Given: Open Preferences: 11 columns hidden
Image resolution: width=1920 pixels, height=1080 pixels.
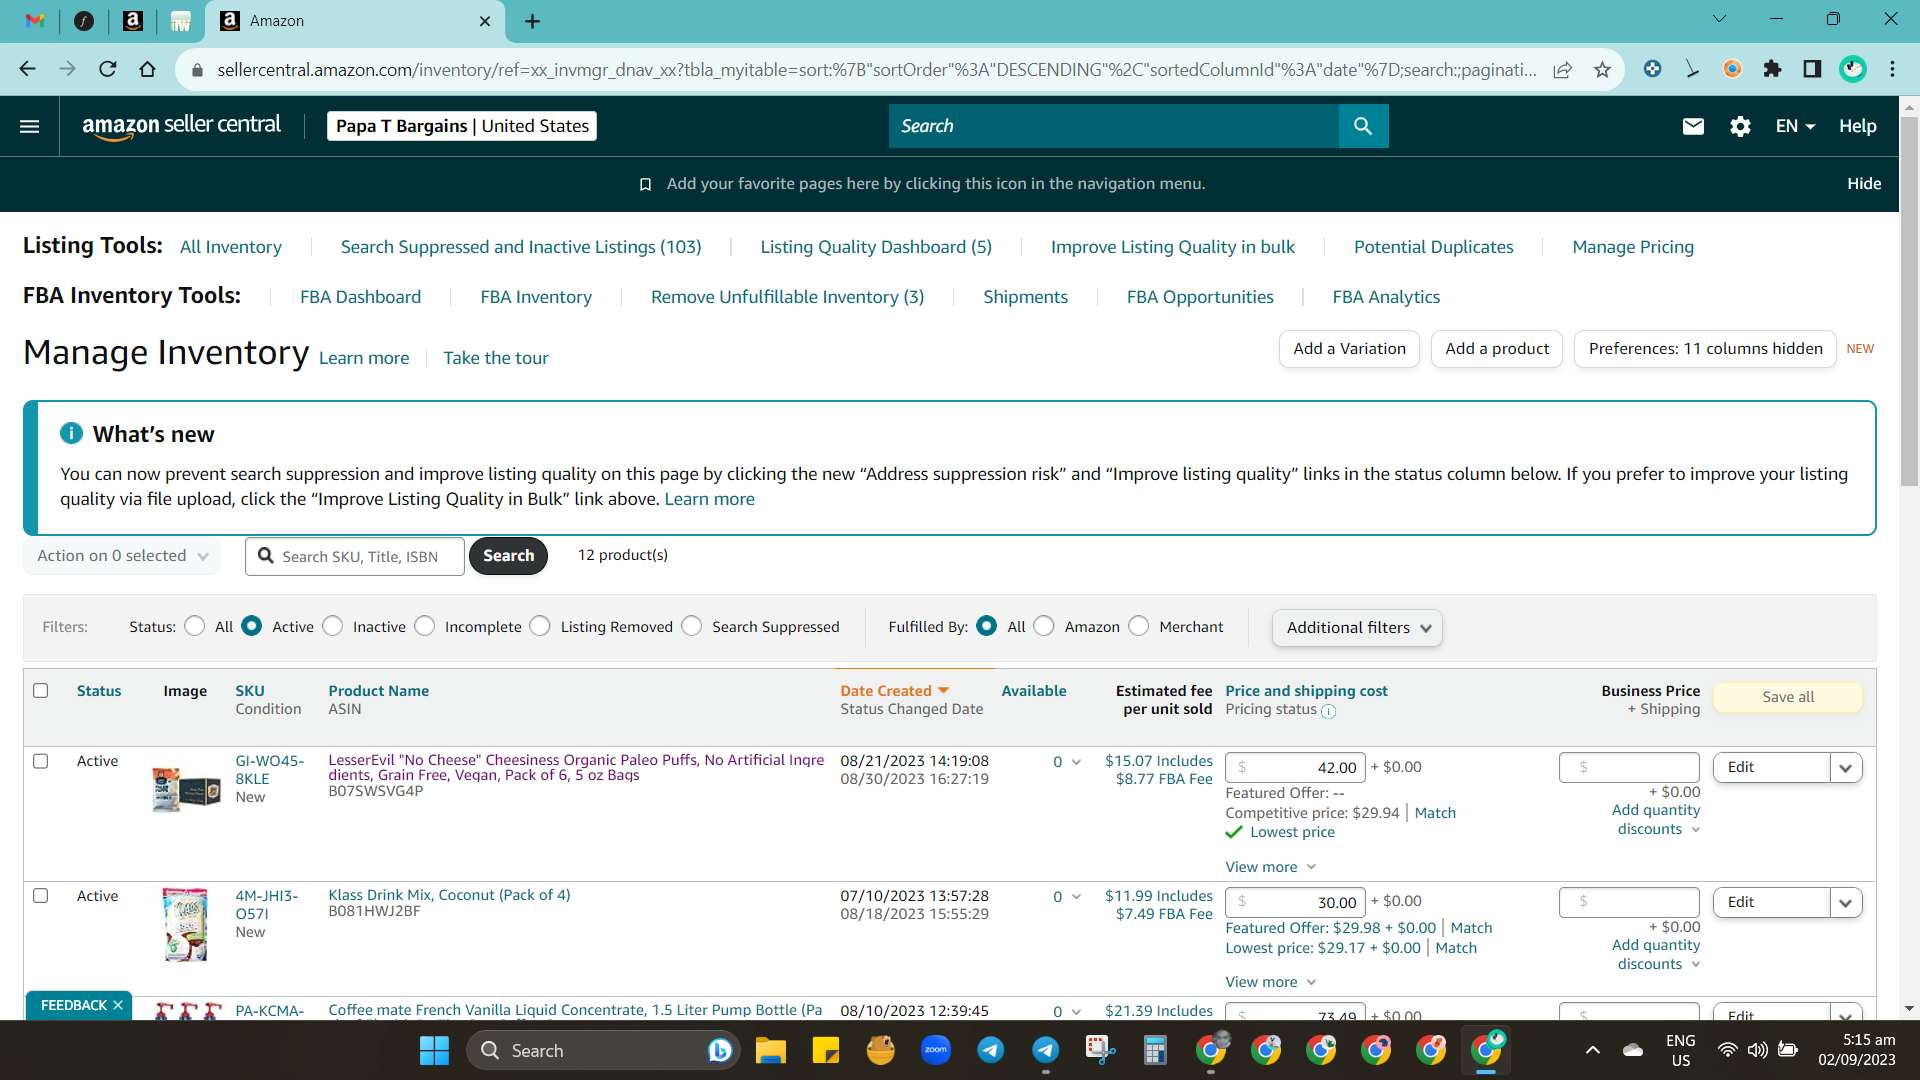Looking at the screenshot, I should pos(1705,349).
